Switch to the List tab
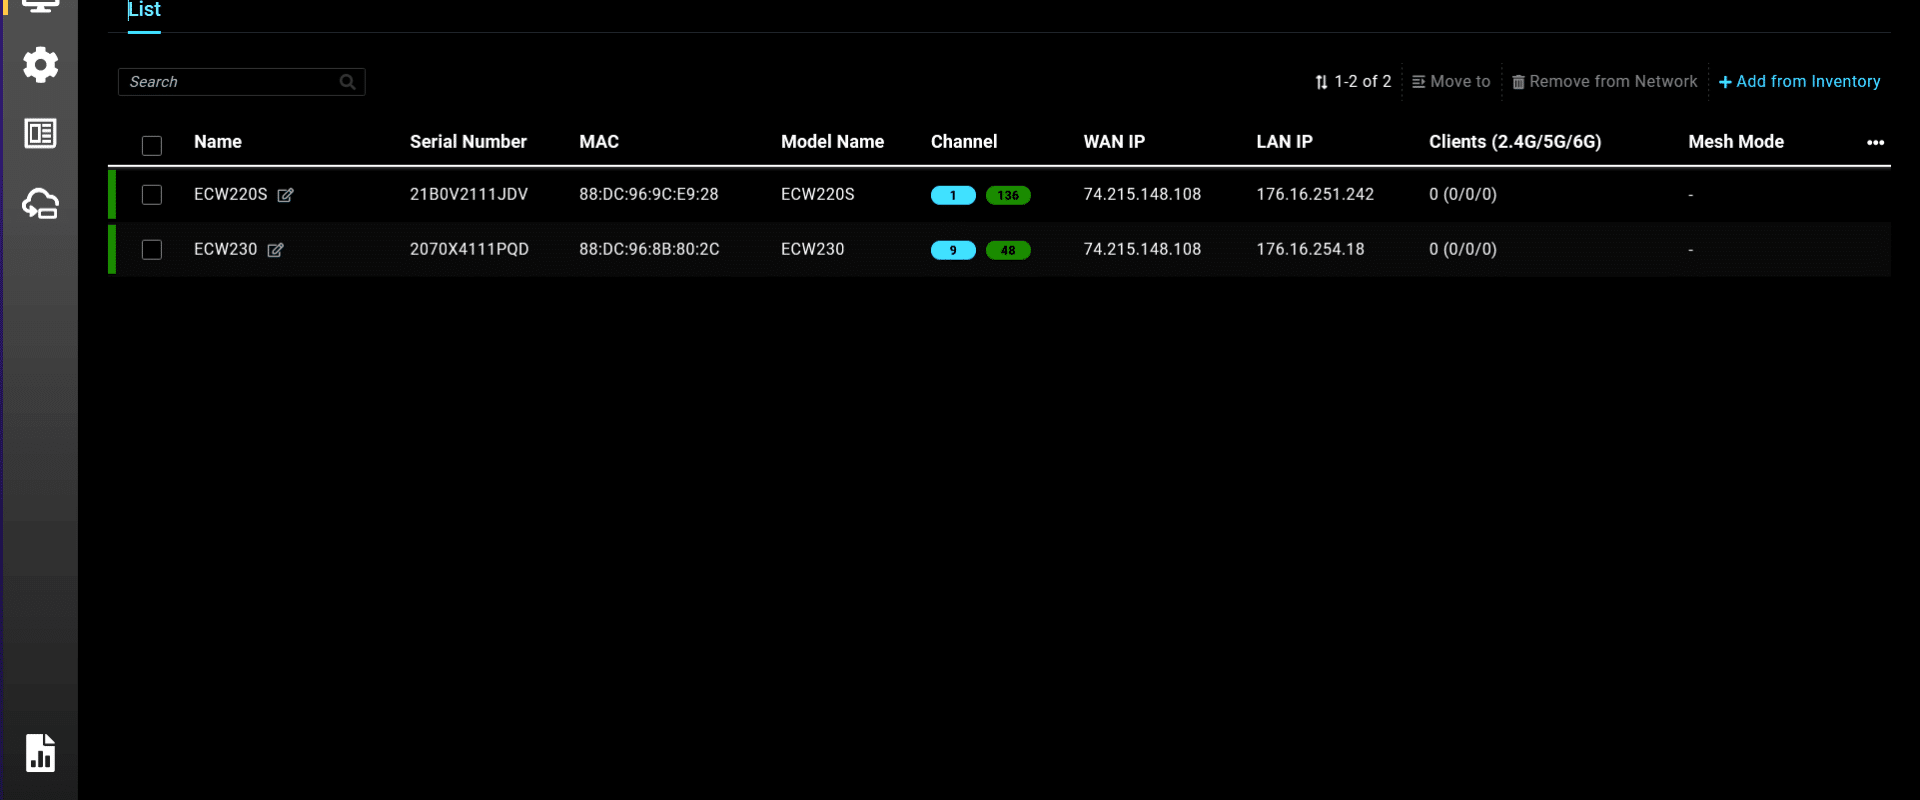This screenshot has width=1920, height=800. coord(144,10)
